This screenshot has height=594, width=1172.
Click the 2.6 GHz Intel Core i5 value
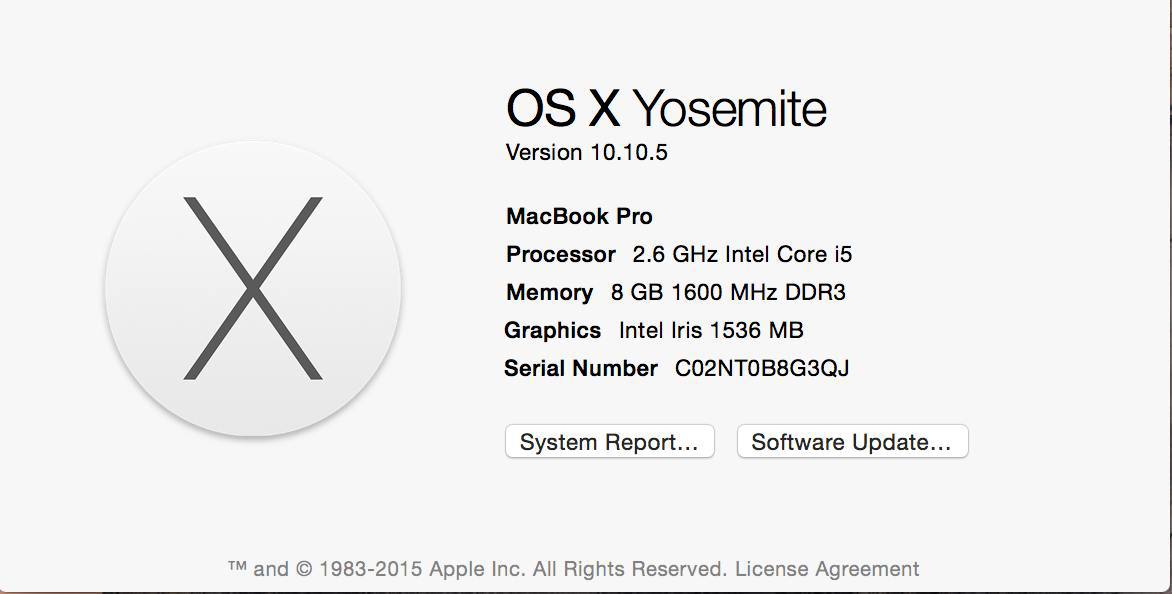(742, 255)
